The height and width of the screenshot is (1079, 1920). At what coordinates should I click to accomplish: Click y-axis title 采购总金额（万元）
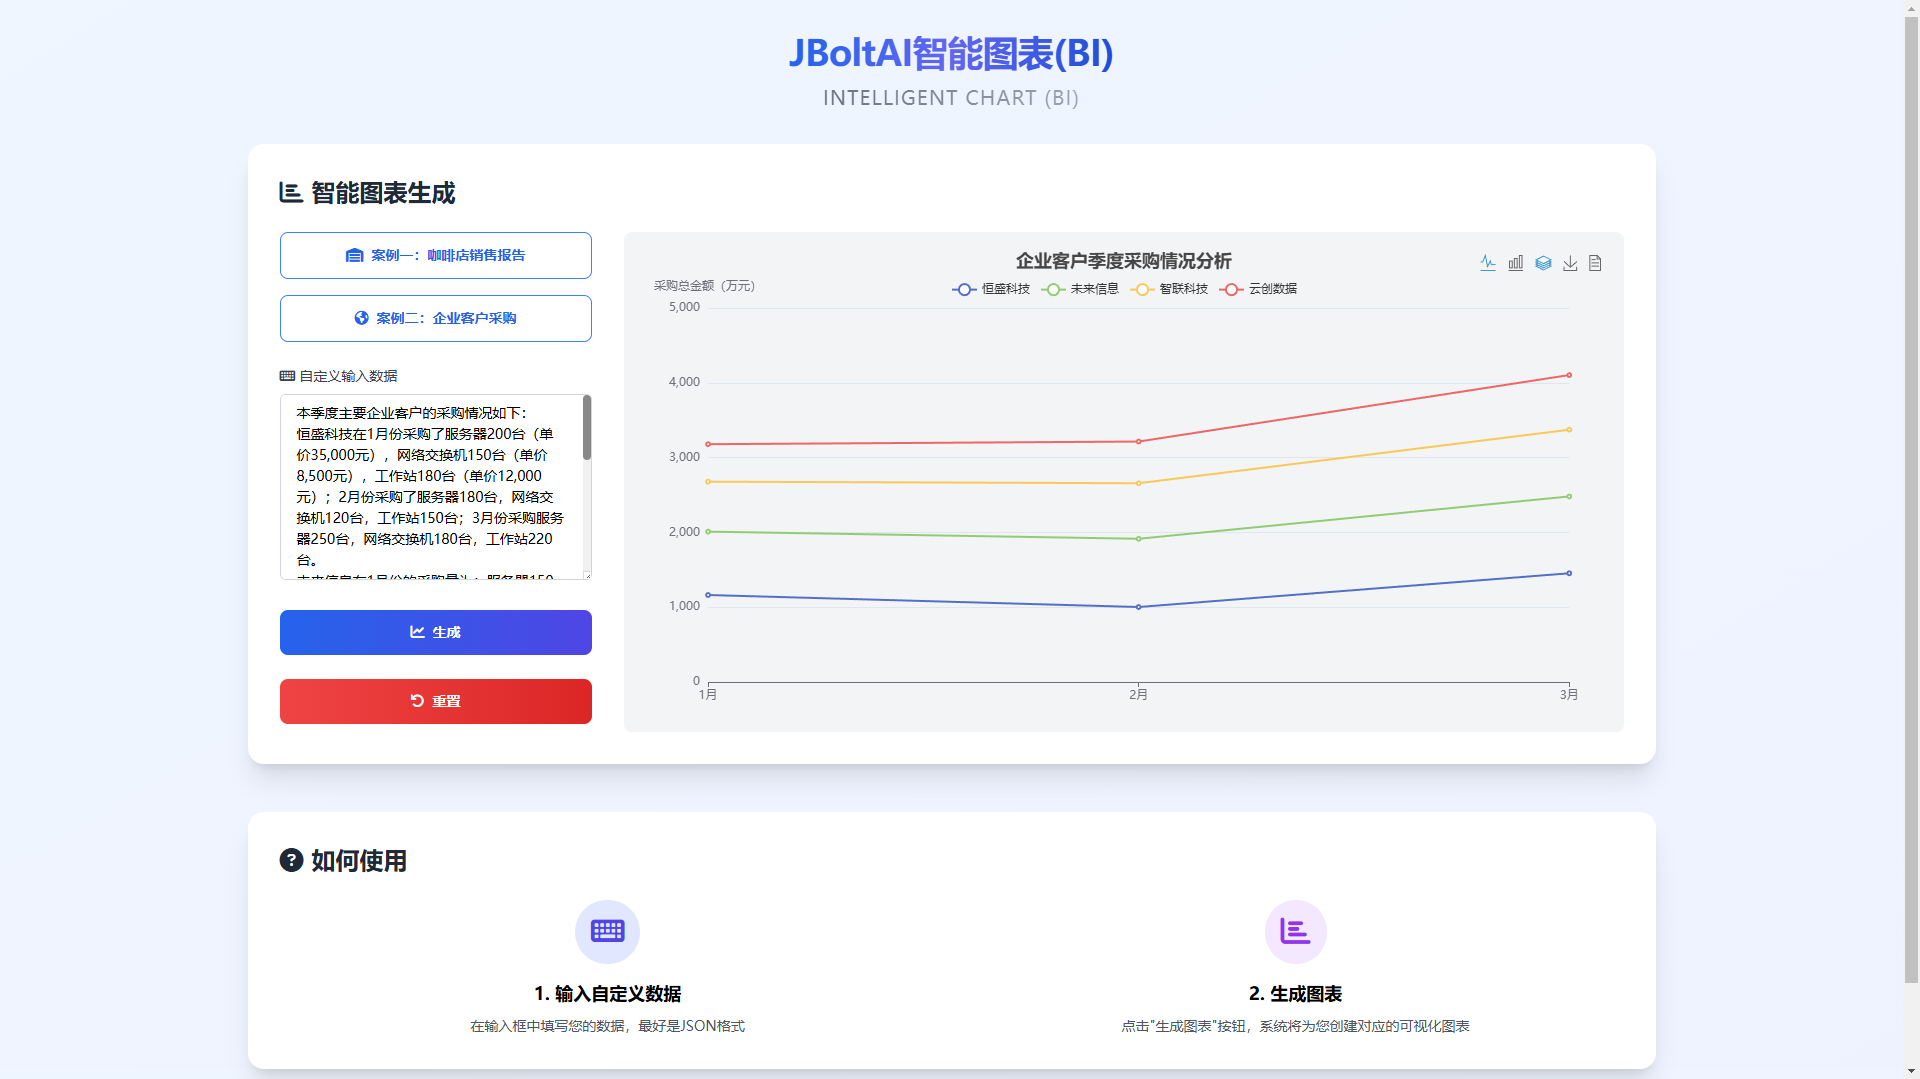pos(705,286)
